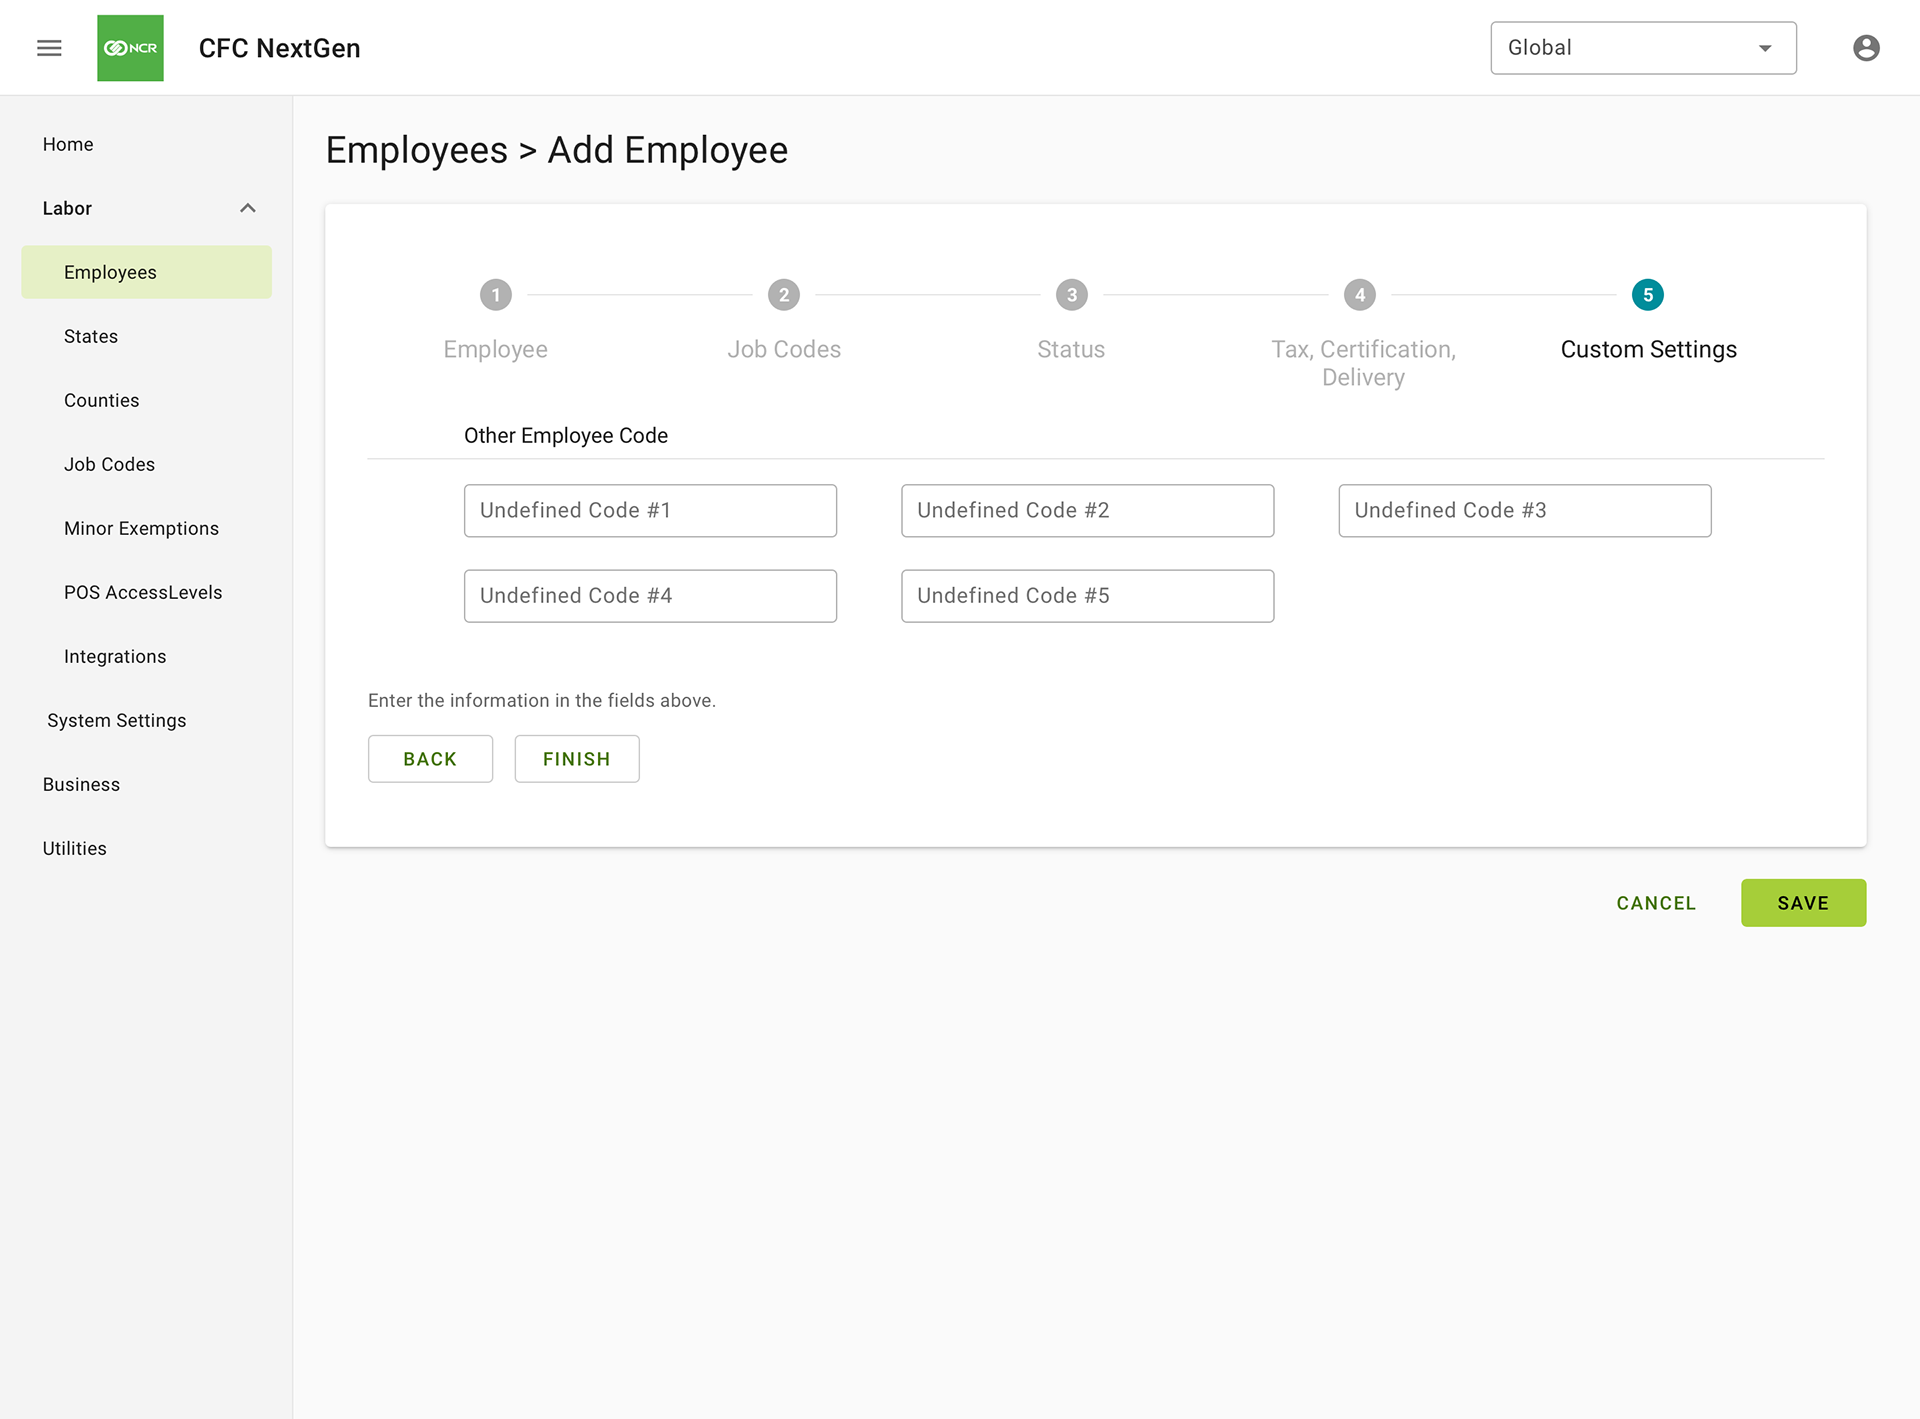Jump to step 1 circle
The image size is (1920, 1419).
pos(496,295)
